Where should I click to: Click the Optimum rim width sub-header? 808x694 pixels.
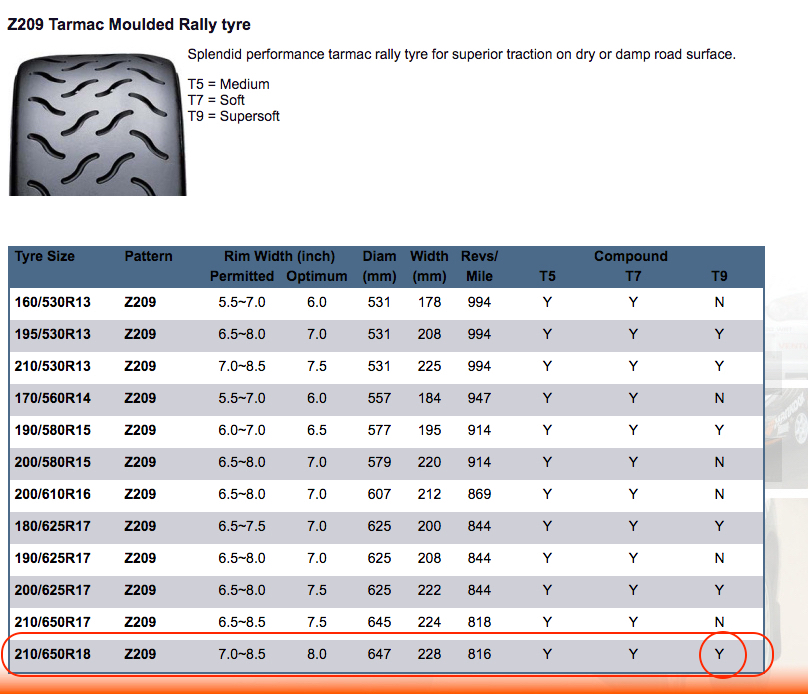pos(316,277)
